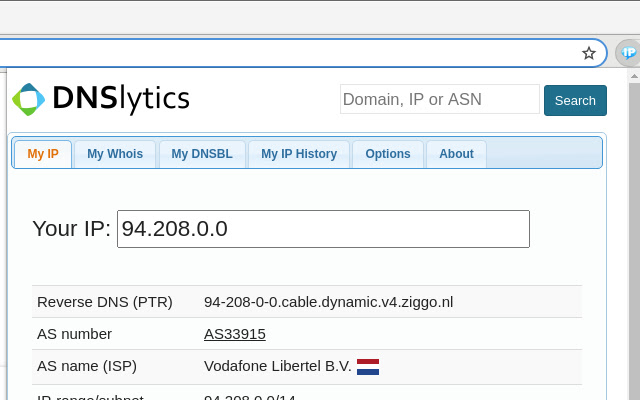
Task: Switch to the My IP tab
Action: [43, 154]
